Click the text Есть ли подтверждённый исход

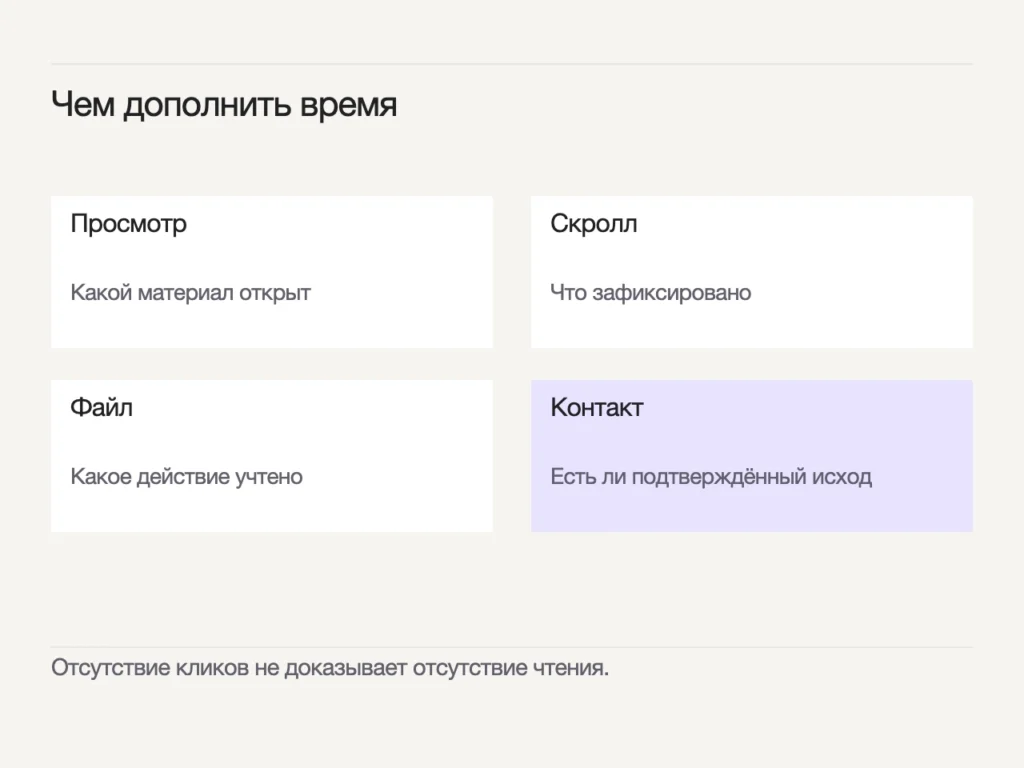[711, 477]
